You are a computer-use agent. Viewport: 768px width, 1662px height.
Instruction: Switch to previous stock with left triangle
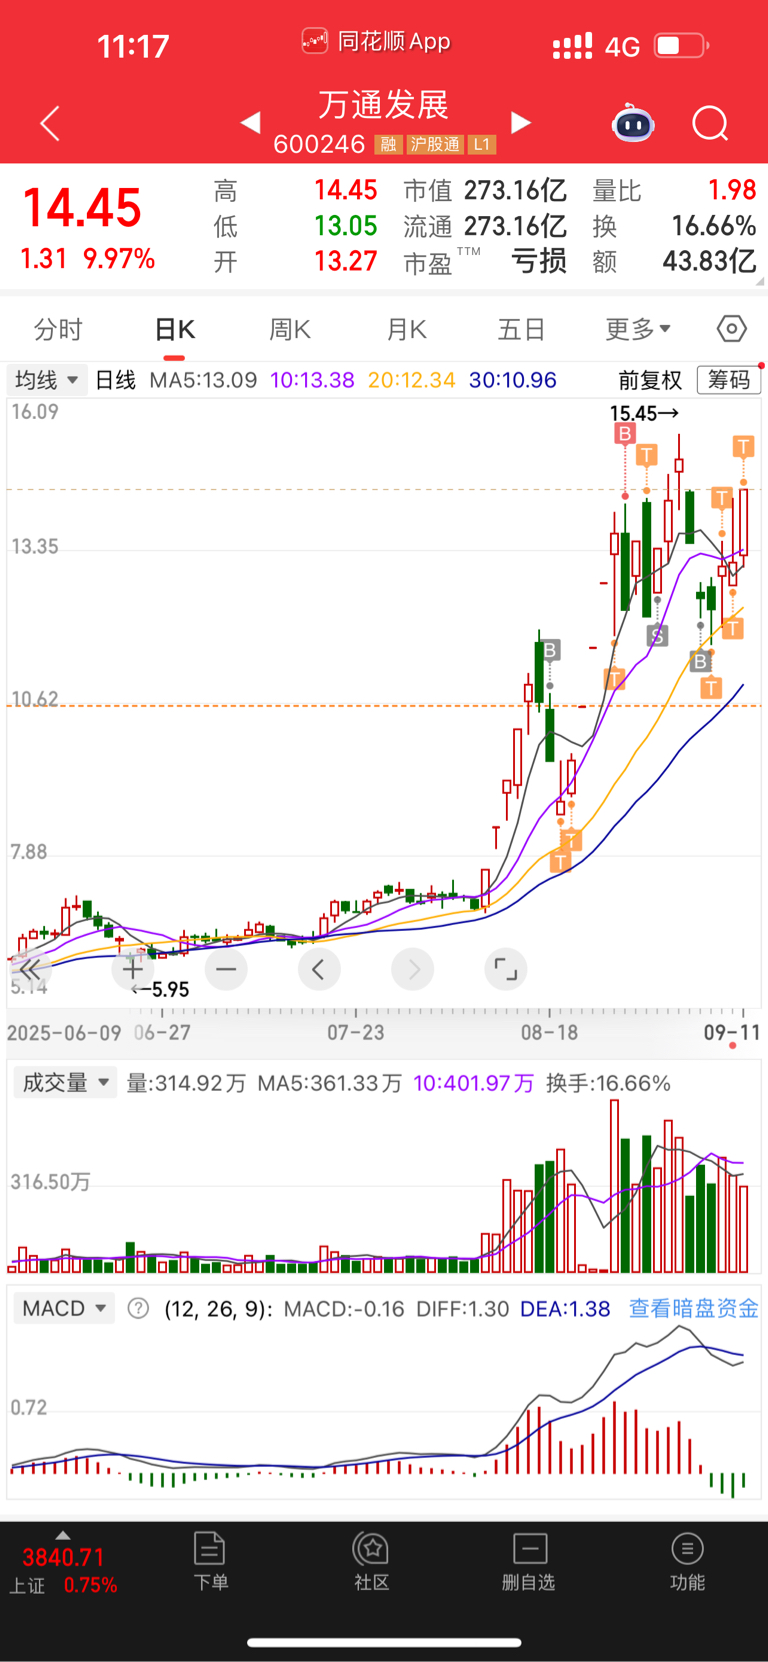click(251, 122)
